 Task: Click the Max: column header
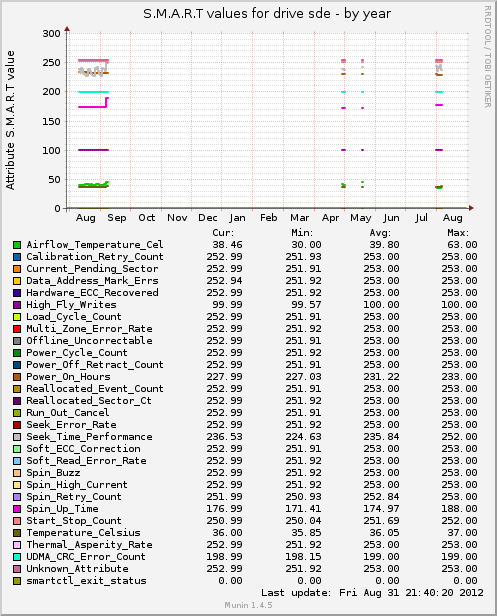tap(458, 233)
